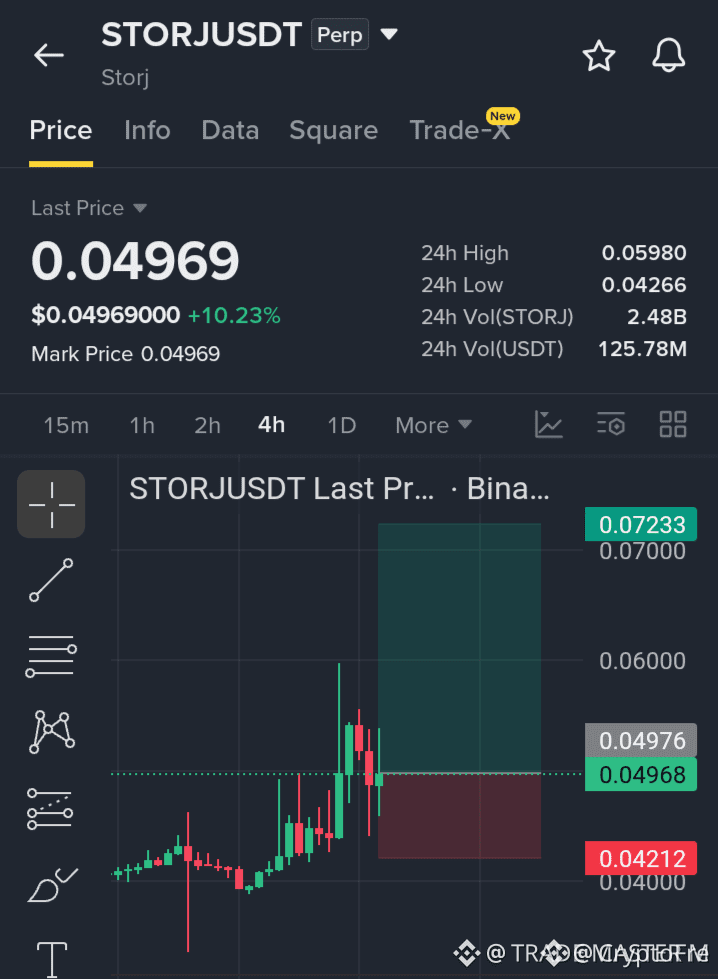Select the crosshair cursor tool
718x979 pixels.
tap(51, 504)
